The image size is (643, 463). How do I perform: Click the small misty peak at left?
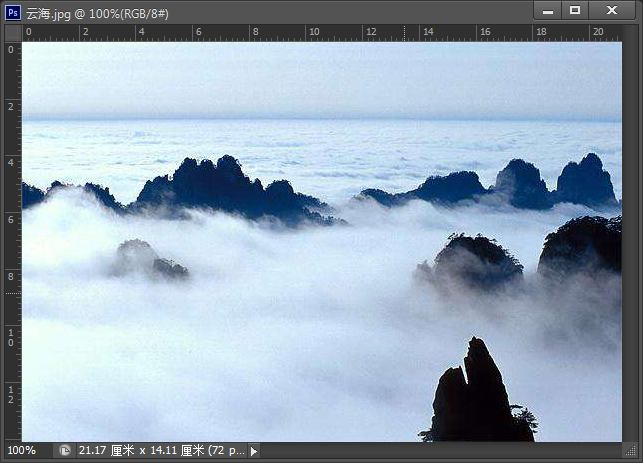[143, 258]
